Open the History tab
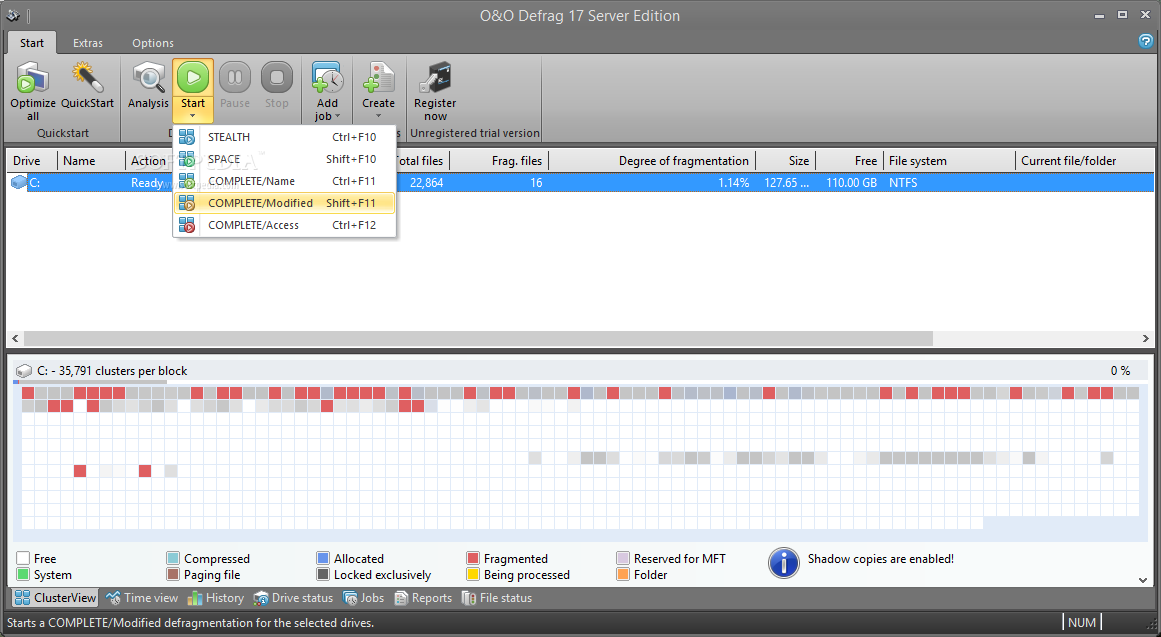Viewport: 1161px width, 637px height. [x=215, y=598]
